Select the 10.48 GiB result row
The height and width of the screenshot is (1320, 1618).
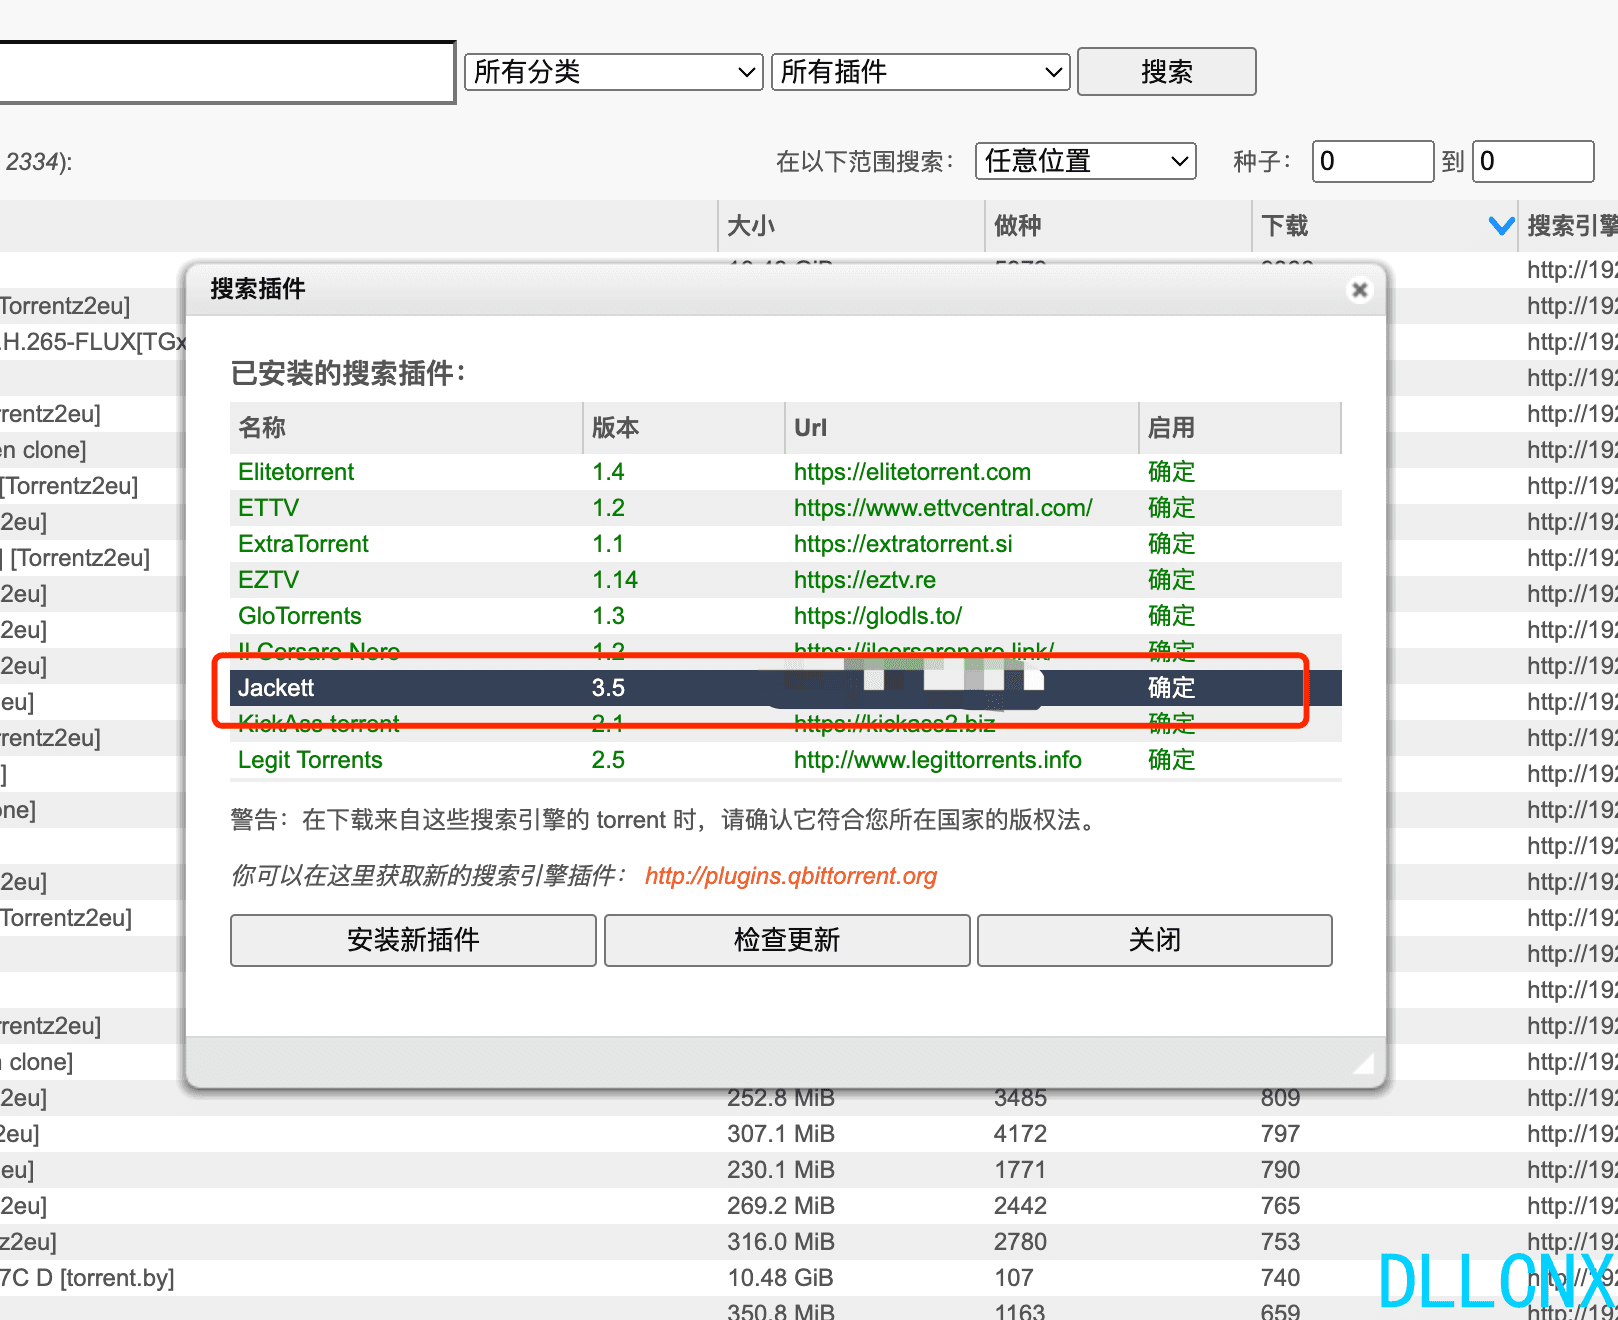[x=809, y=1278]
